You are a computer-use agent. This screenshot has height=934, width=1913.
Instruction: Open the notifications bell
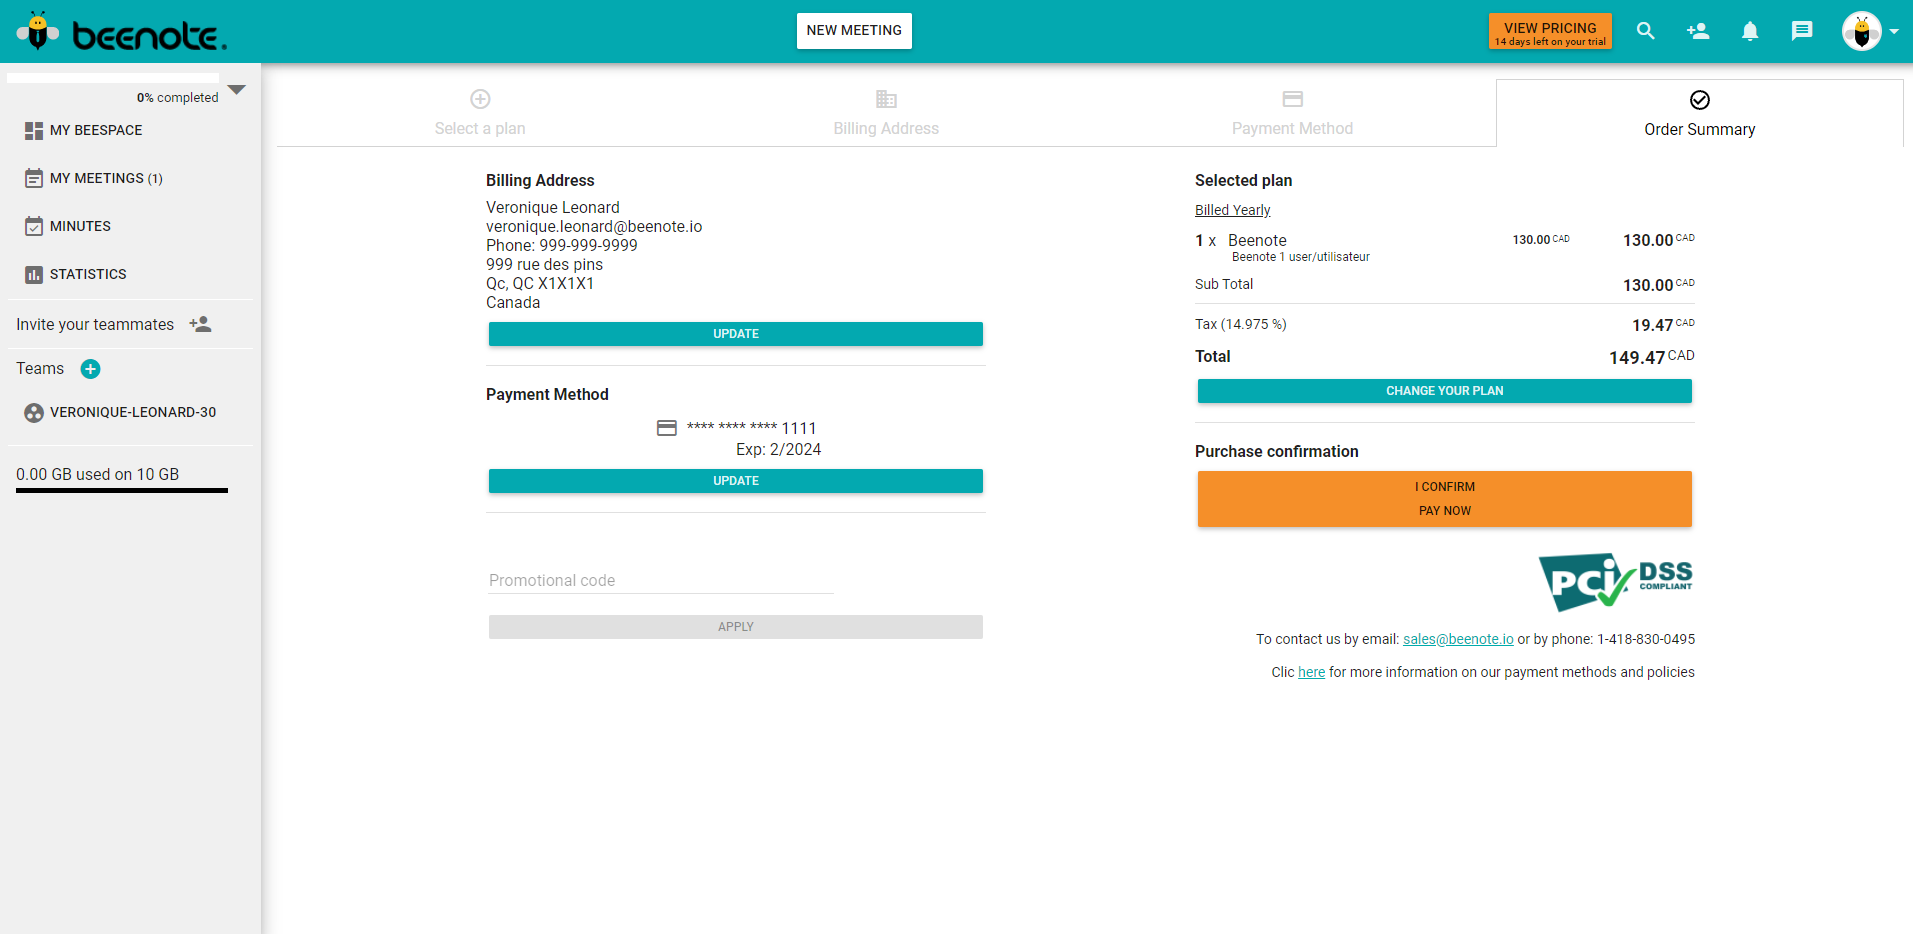tap(1750, 31)
